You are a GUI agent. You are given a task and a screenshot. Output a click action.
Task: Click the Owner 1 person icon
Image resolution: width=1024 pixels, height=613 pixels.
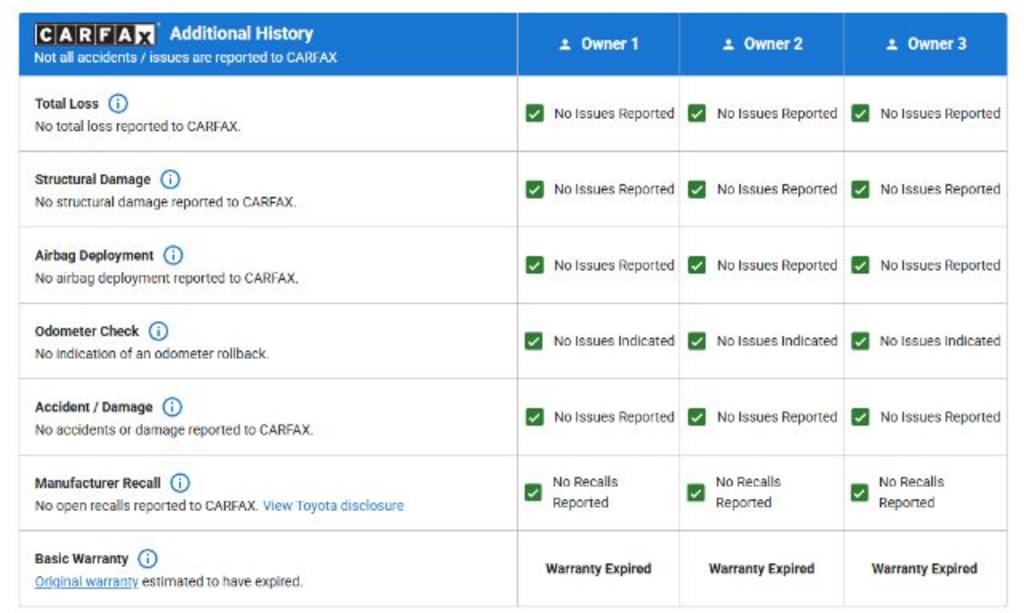[565, 44]
